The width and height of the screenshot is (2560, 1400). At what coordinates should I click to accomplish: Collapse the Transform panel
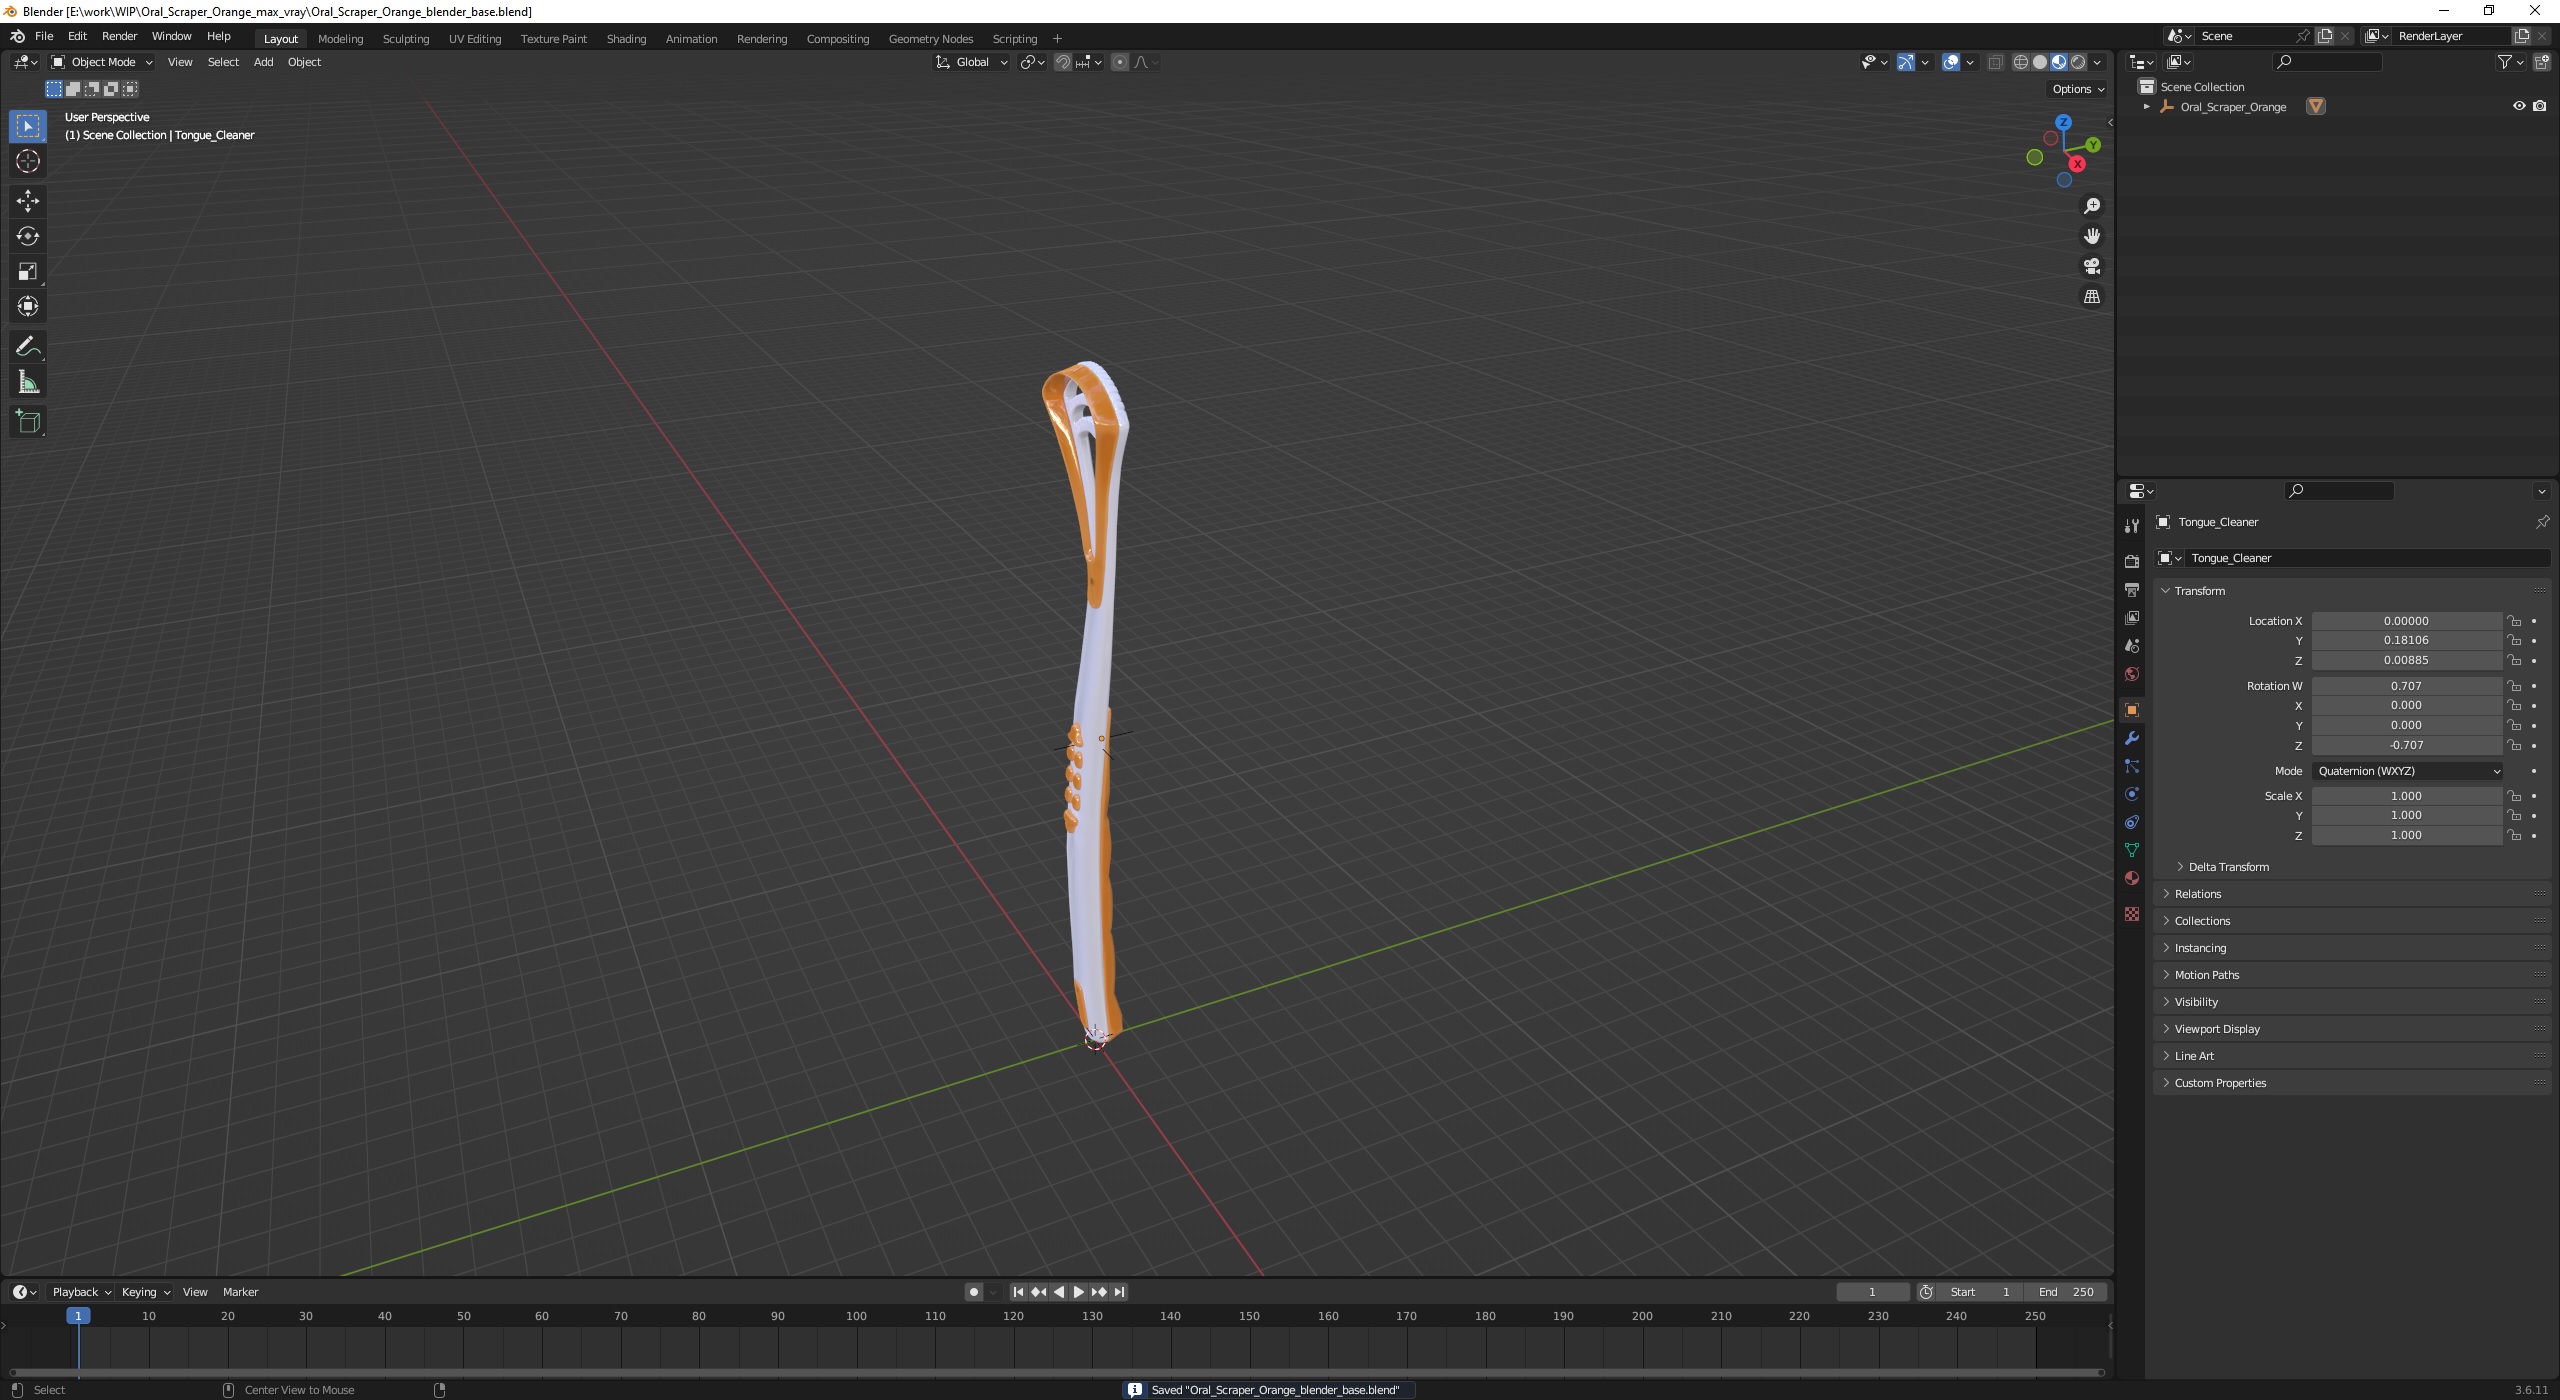[x=2199, y=591]
